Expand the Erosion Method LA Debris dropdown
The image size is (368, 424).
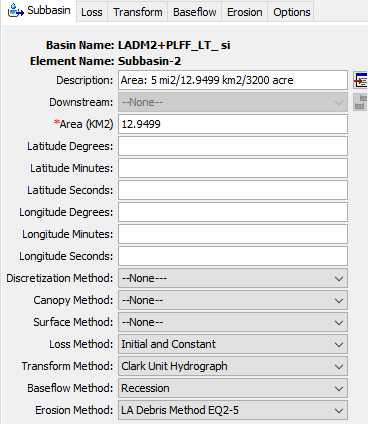pos(233,410)
